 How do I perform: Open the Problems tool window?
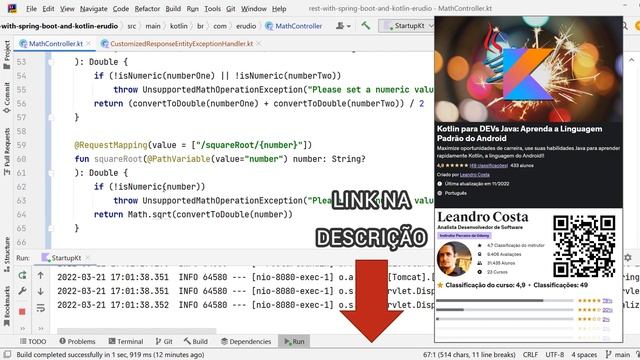(x=77, y=341)
